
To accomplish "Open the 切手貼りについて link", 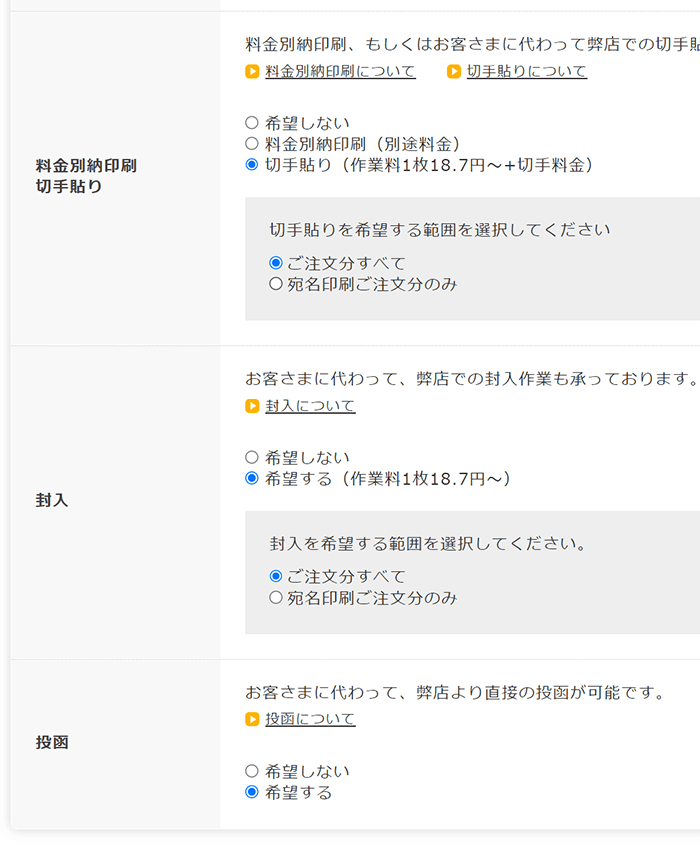I will 526,72.
